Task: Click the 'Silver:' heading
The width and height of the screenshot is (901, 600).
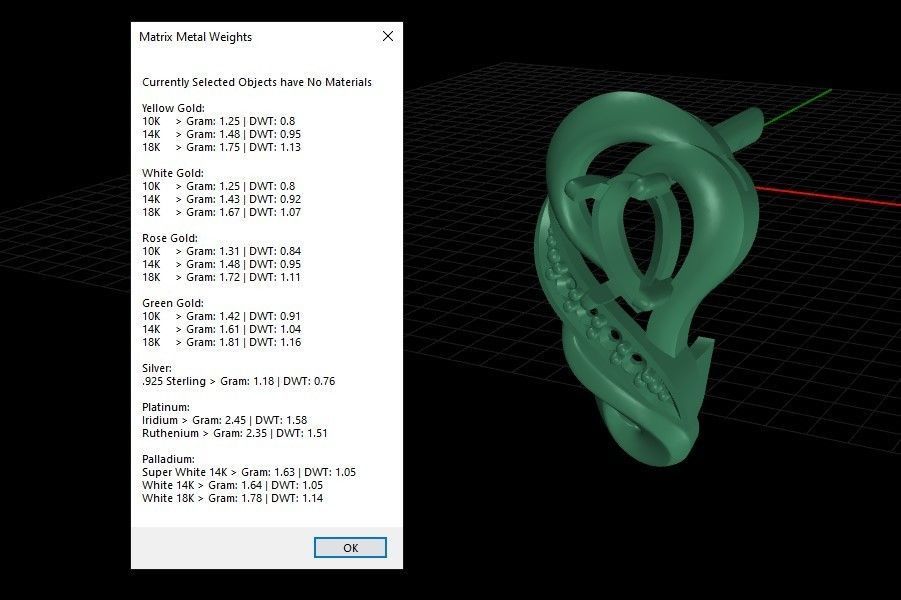Action: pyautogui.click(x=157, y=368)
